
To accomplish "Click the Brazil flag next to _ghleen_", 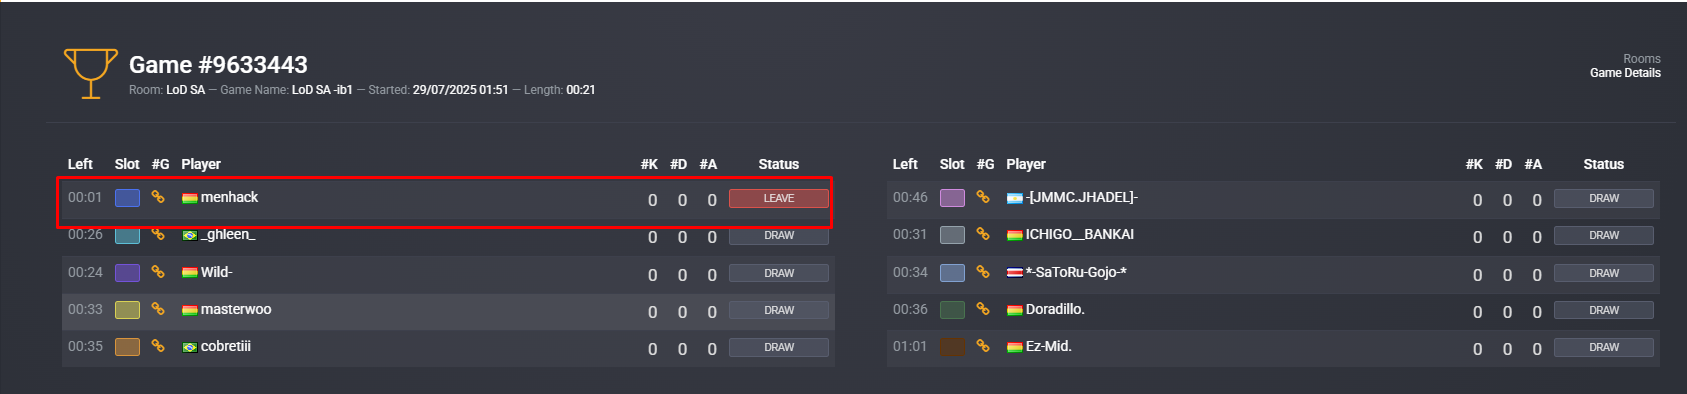I will [x=189, y=236].
